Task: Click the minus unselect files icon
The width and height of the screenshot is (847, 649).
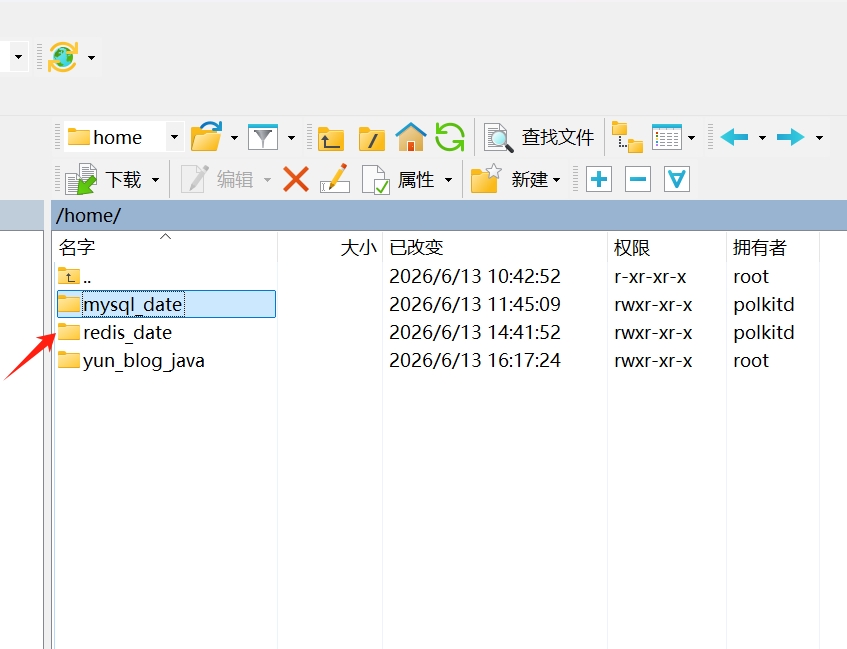Action: click(637, 179)
